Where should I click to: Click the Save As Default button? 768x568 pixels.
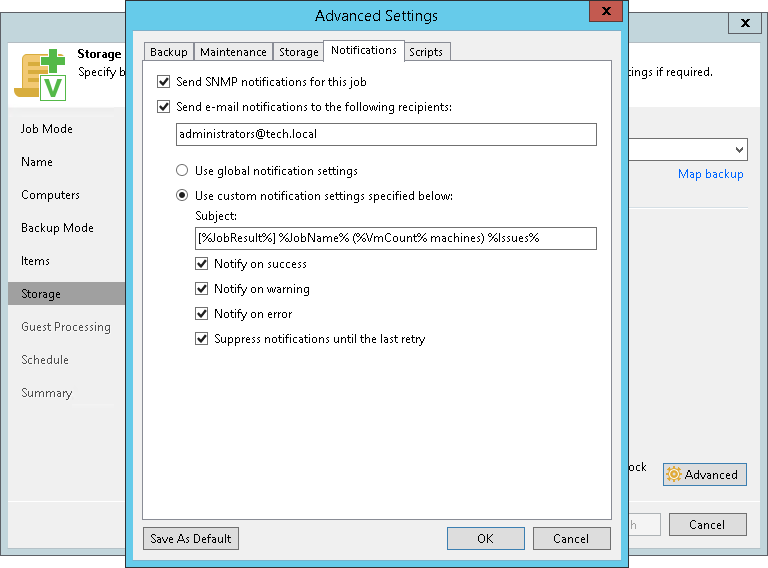[x=191, y=538]
